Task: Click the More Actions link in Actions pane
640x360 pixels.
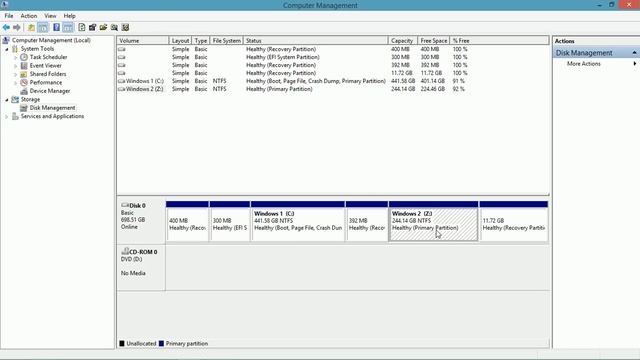Action: coord(584,64)
